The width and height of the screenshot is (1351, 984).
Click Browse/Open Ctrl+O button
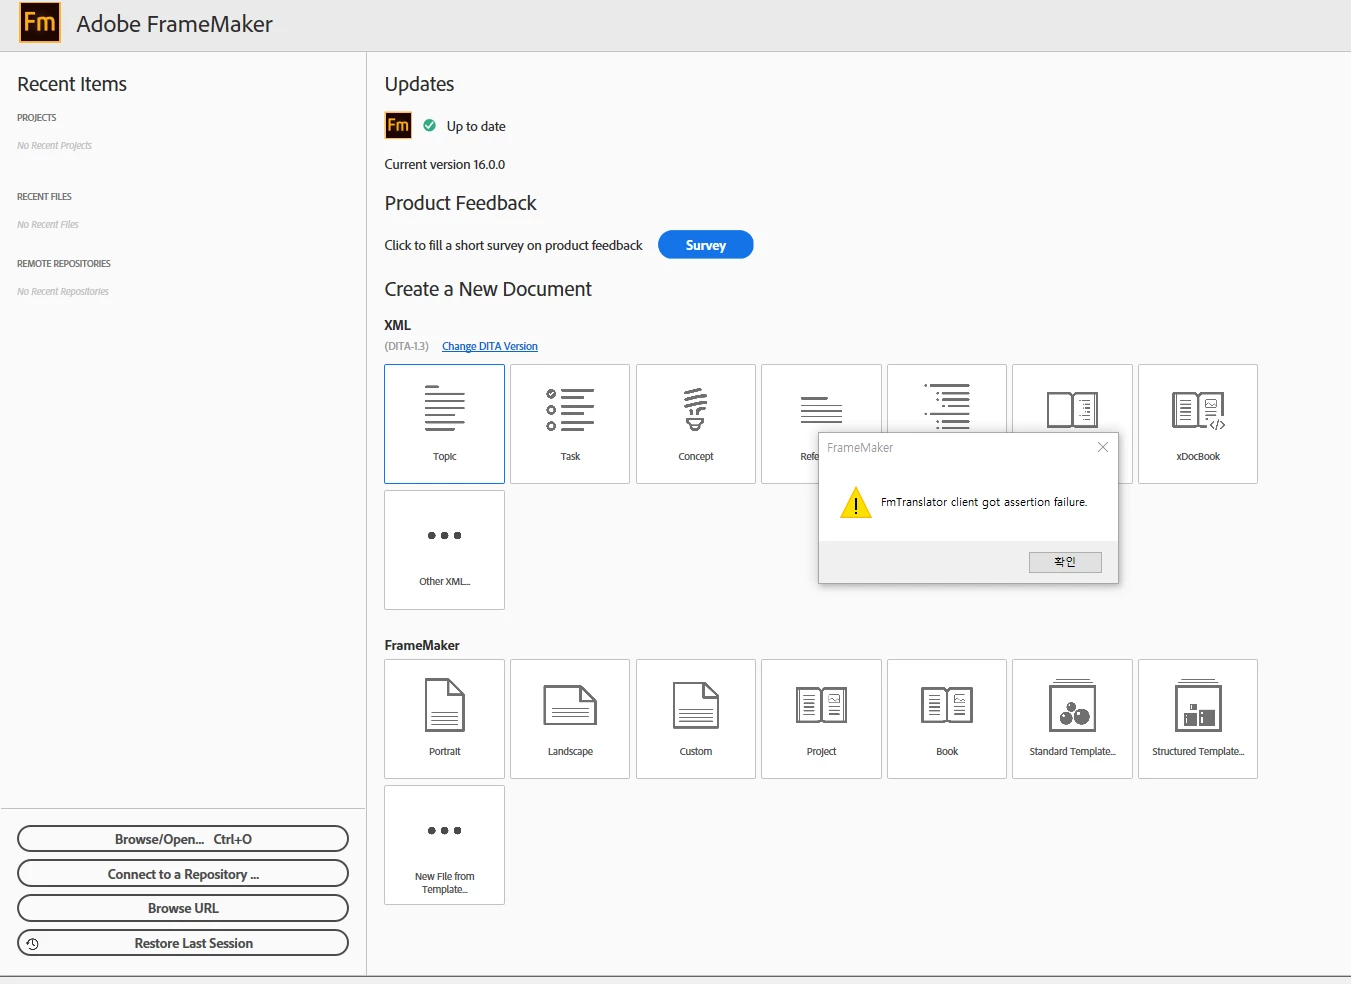(183, 839)
